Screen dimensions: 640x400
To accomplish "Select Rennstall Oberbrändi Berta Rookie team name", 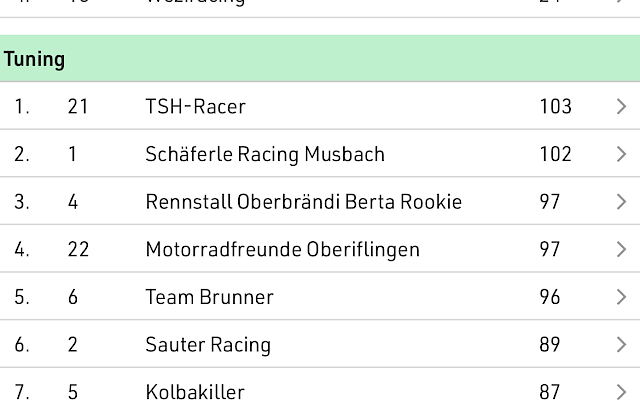I will (304, 202).
